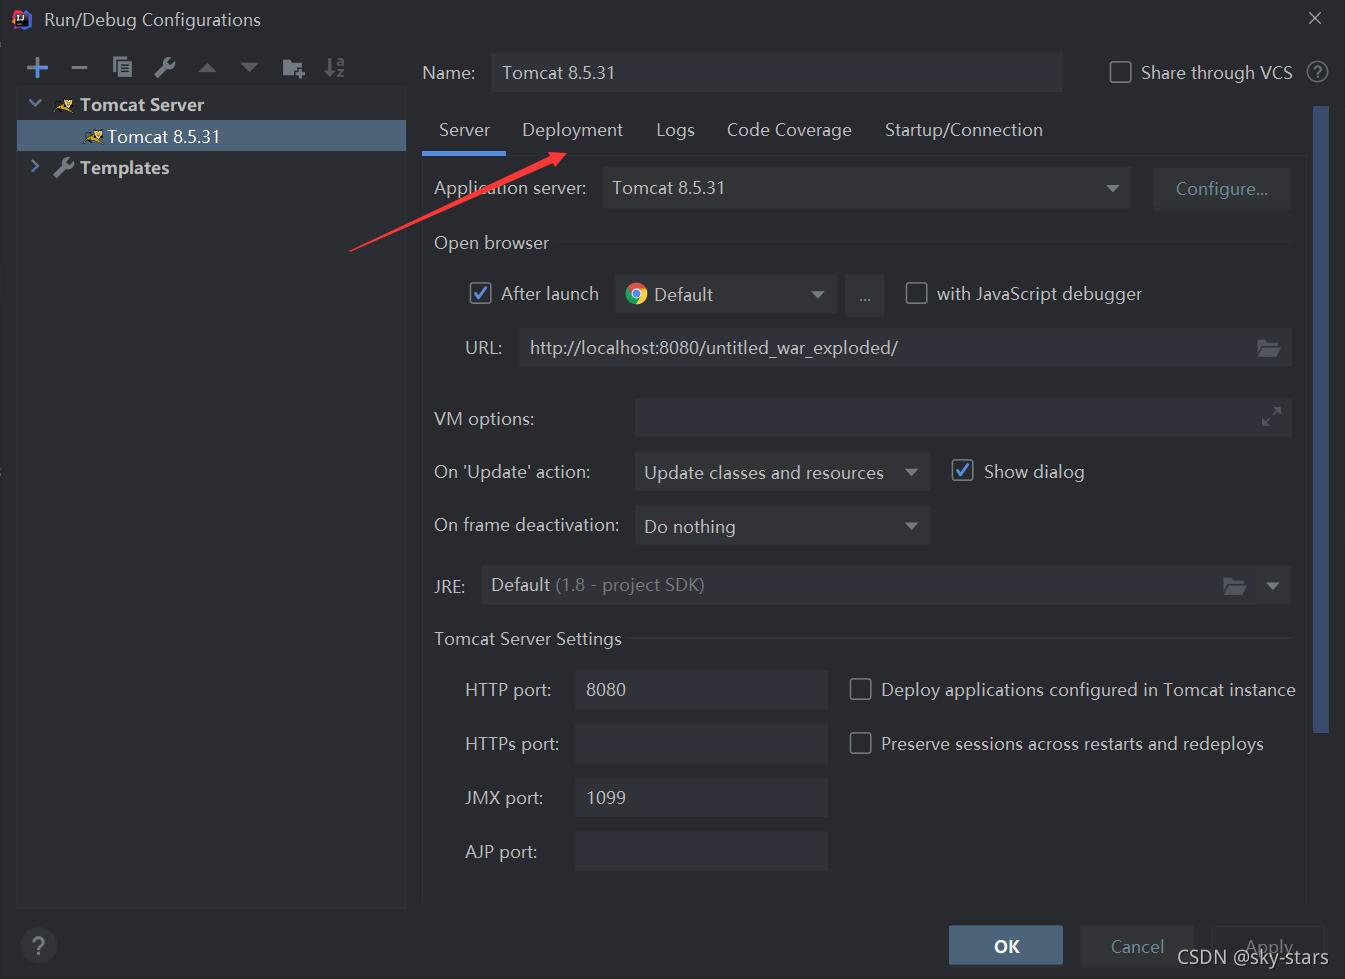Enable with JavaScript debugger checkbox

(916, 293)
